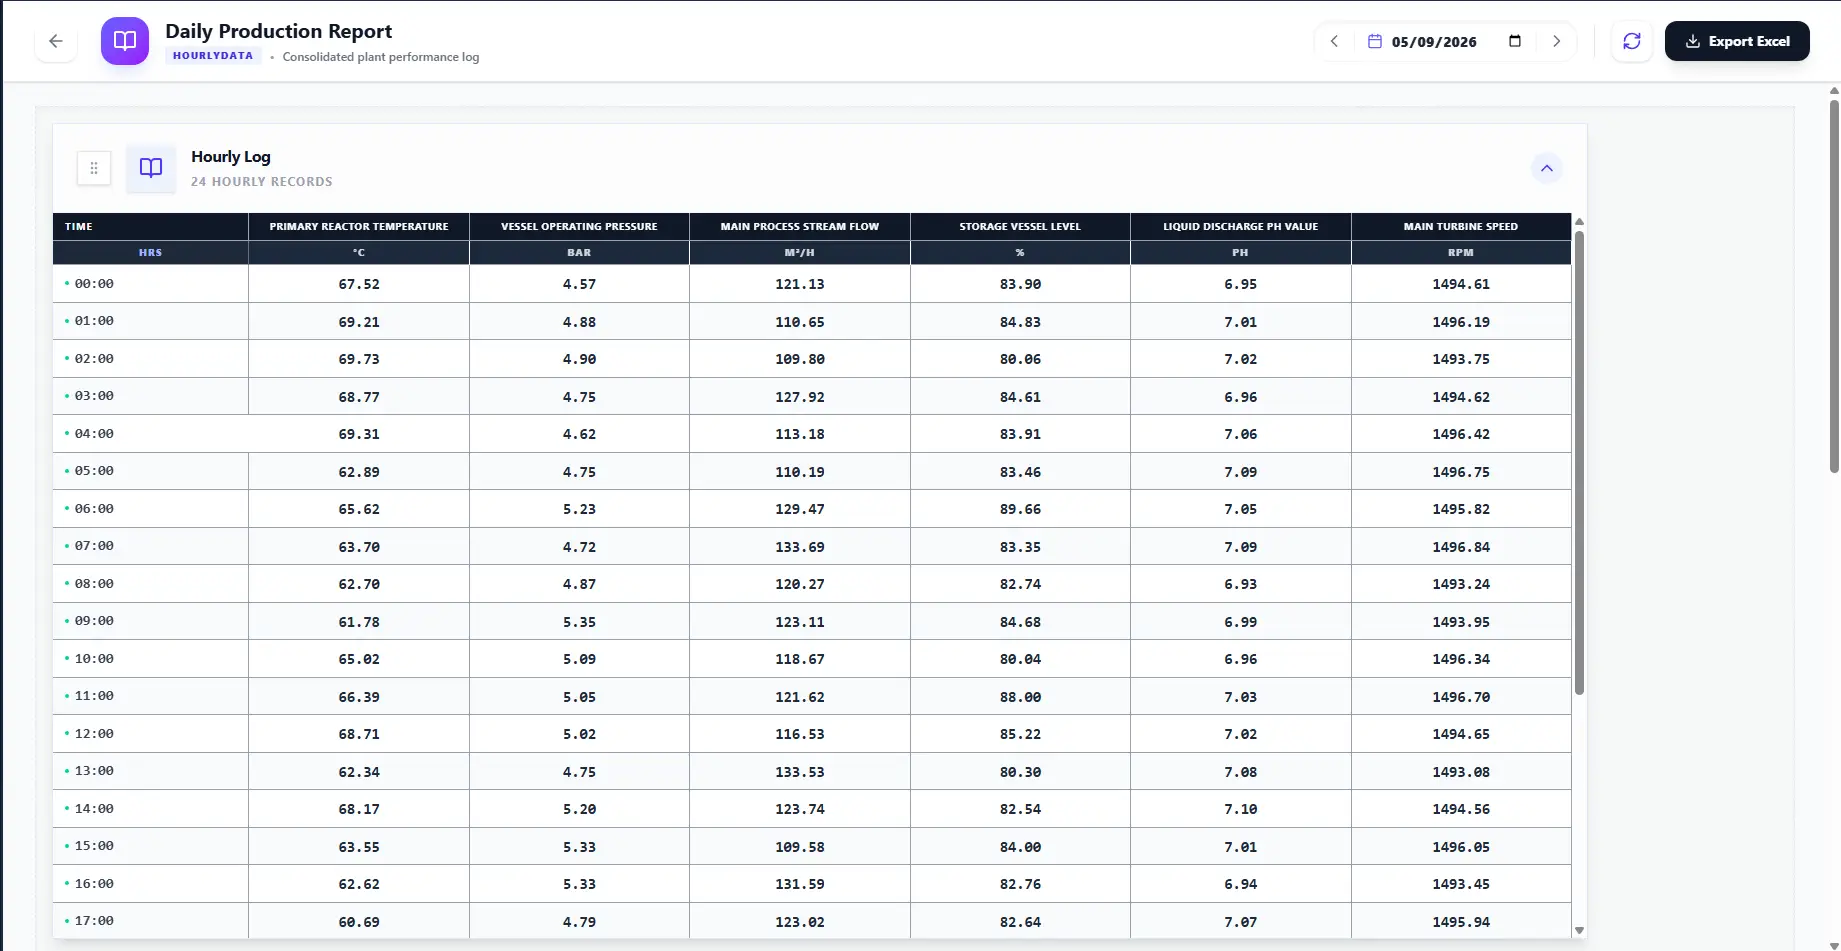1841x951 pixels.
Task: Click the table scrollbar down arrow
Action: tap(1579, 930)
